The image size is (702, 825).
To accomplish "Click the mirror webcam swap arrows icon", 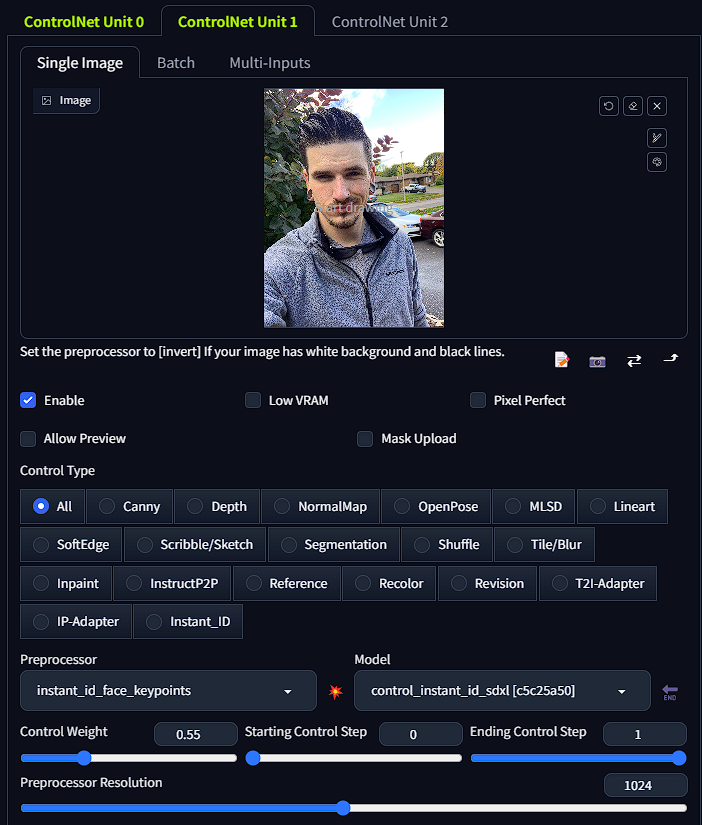I will click(x=634, y=361).
